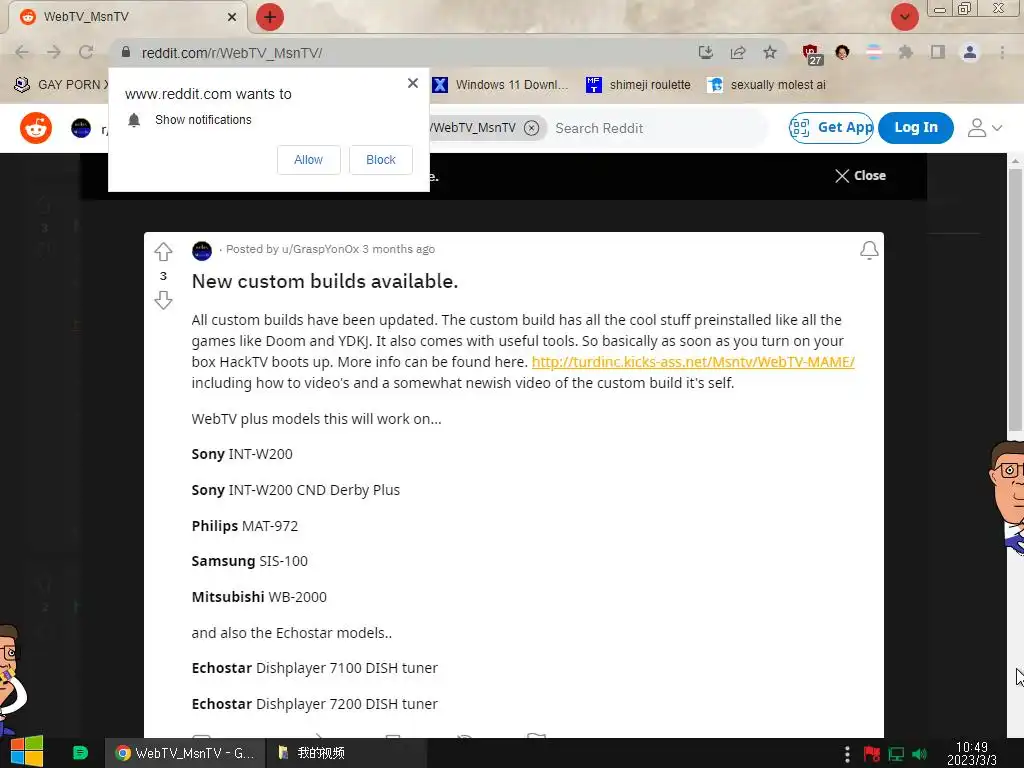Viewport: 1024px width, 768px height.
Task: Click the post title New custom builds available
Action: [x=325, y=281]
